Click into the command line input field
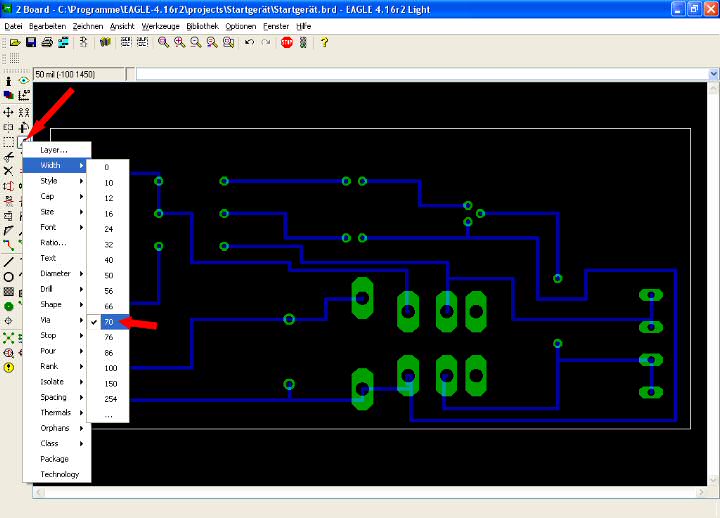This screenshot has height=518, width=720. [420, 74]
